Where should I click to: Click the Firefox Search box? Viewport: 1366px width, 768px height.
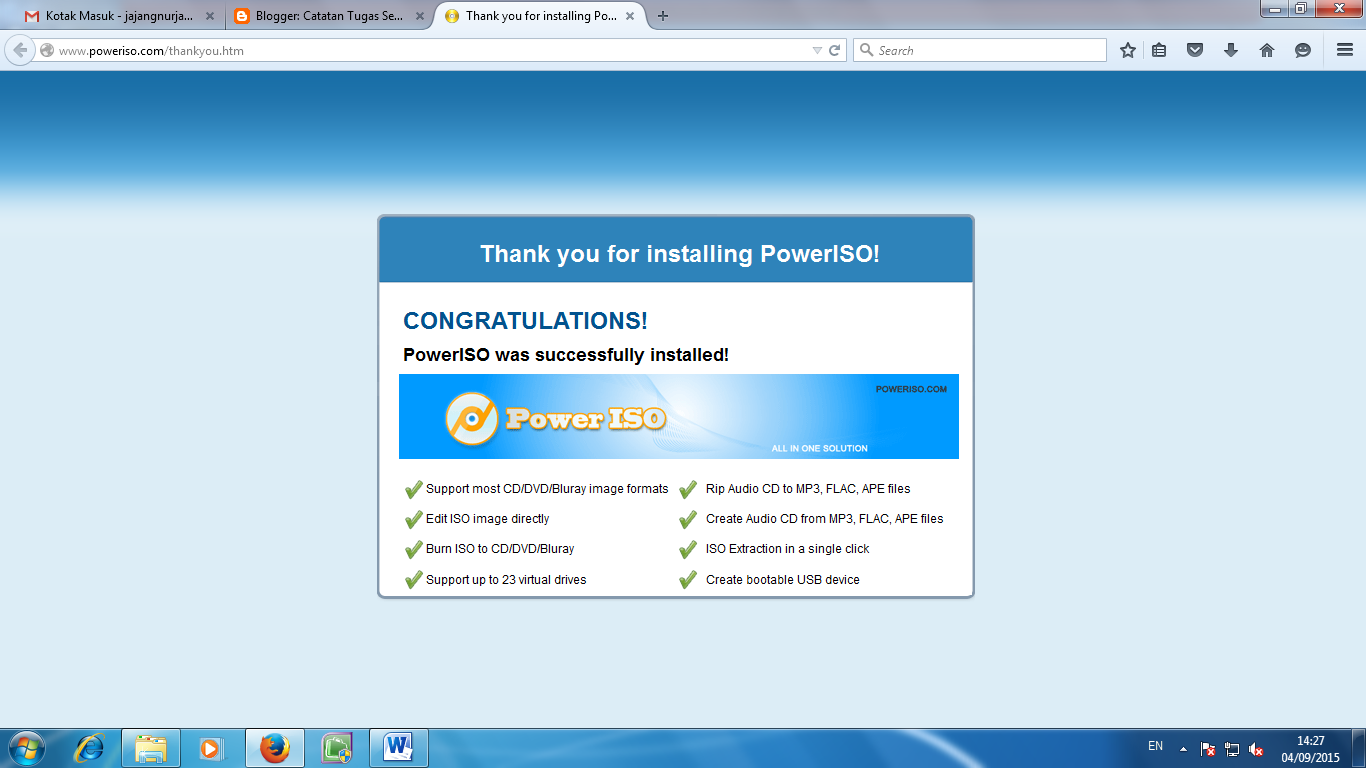(x=980, y=50)
